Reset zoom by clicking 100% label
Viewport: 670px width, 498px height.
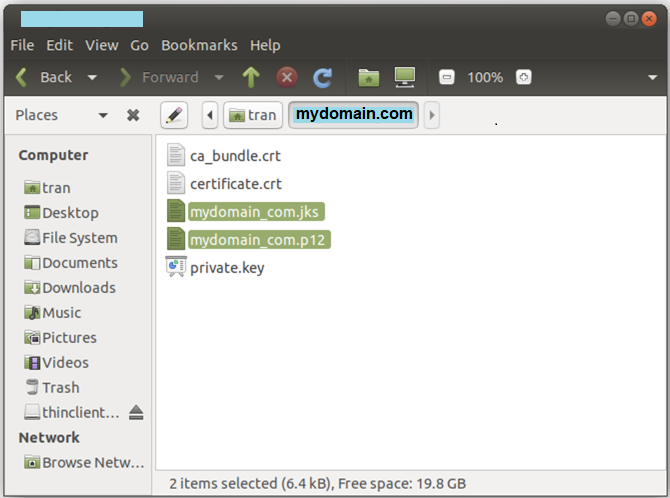pyautogui.click(x=485, y=77)
